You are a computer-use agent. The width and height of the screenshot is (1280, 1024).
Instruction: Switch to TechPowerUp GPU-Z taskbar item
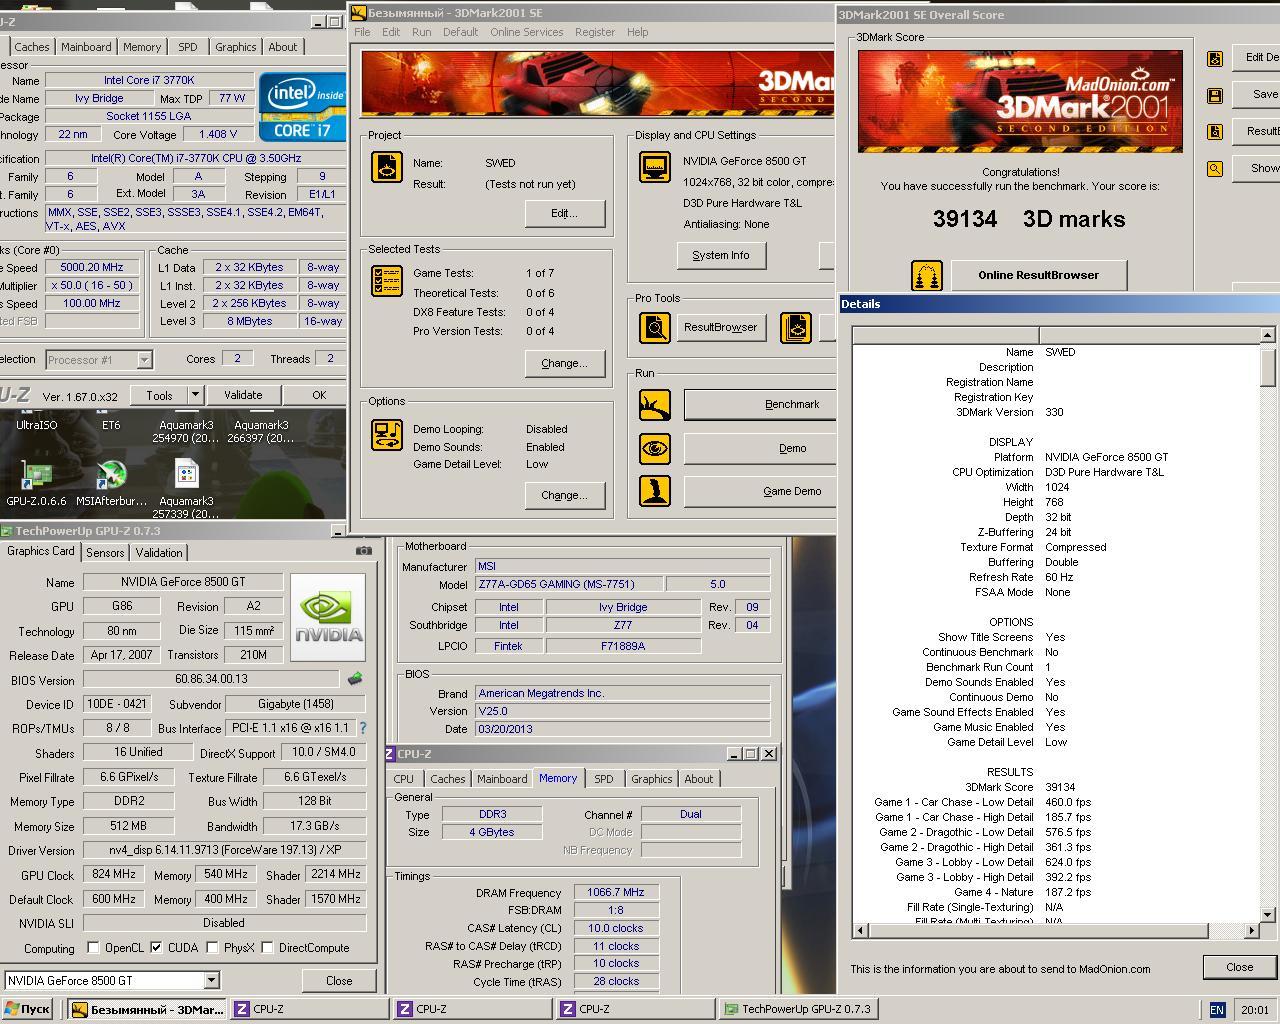coord(799,1009)
